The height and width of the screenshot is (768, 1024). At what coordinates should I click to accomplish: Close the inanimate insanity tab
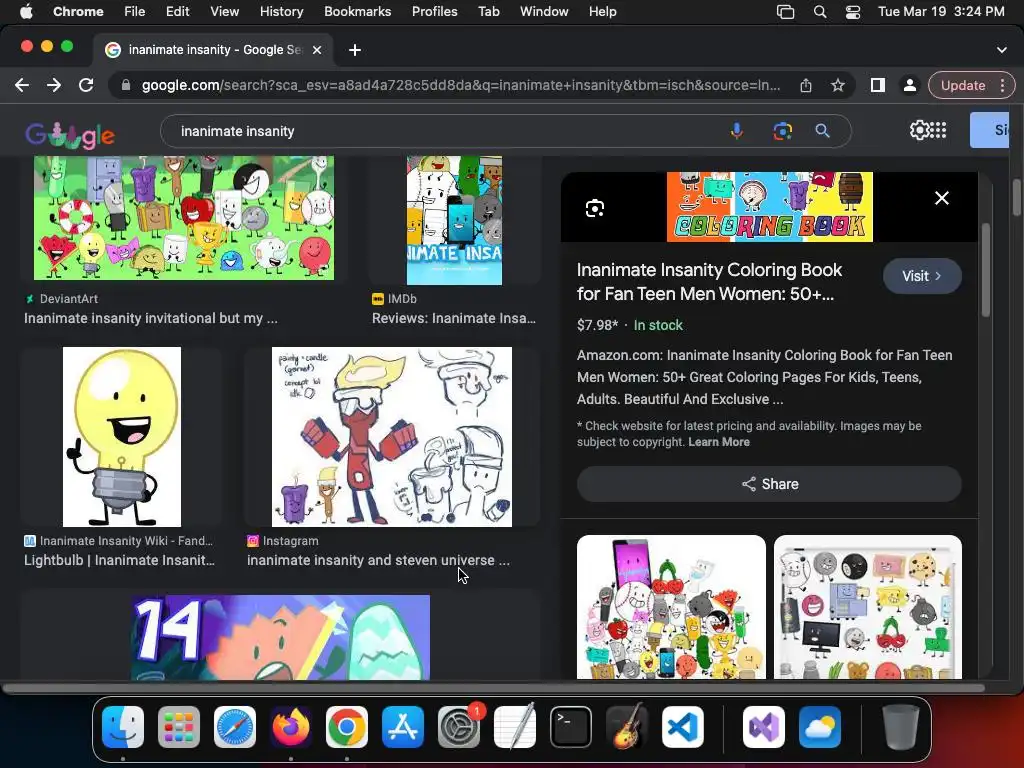point(317,50)
